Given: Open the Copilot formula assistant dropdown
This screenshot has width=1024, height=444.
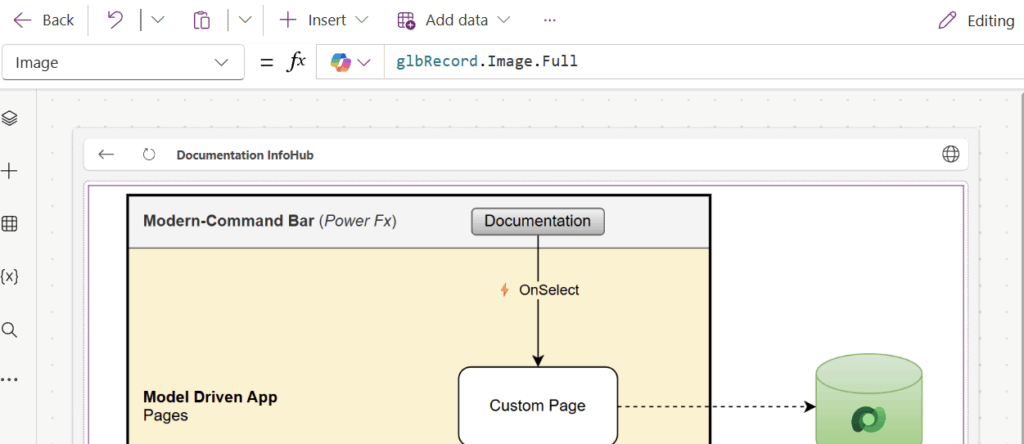Looking at the screenshot, I should 350,62.
